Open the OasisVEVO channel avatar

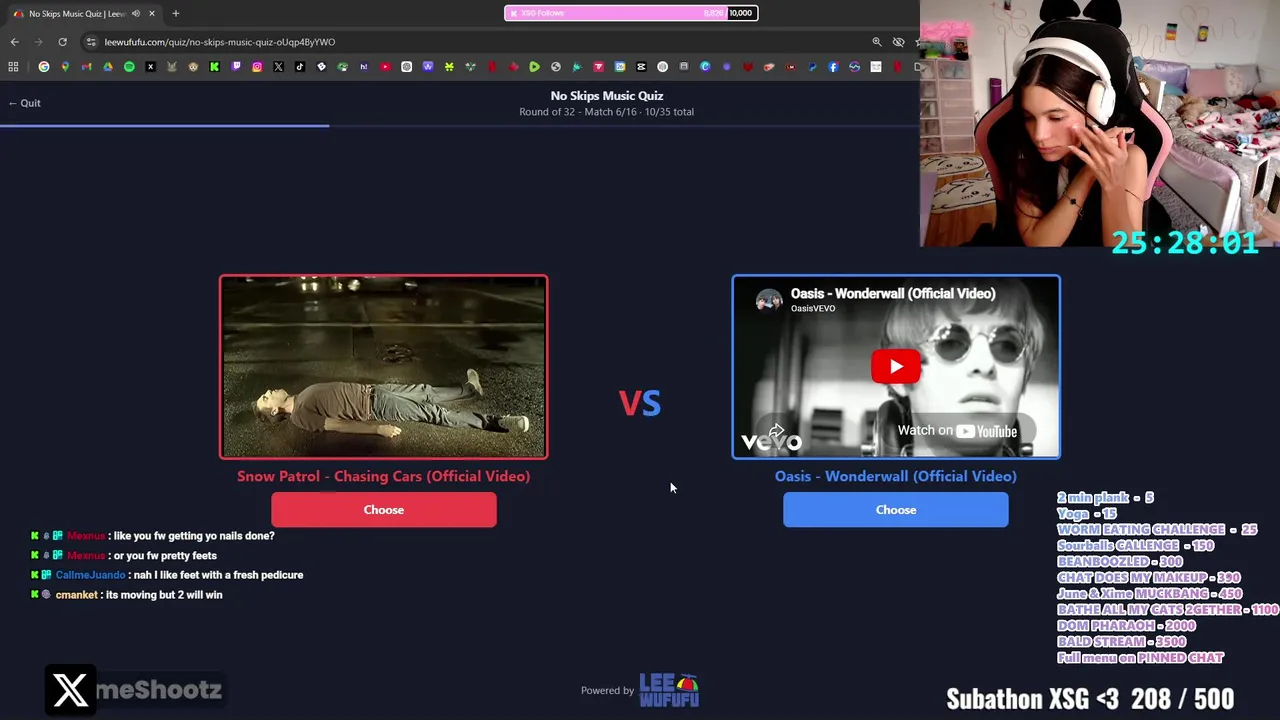coord(769,300)
